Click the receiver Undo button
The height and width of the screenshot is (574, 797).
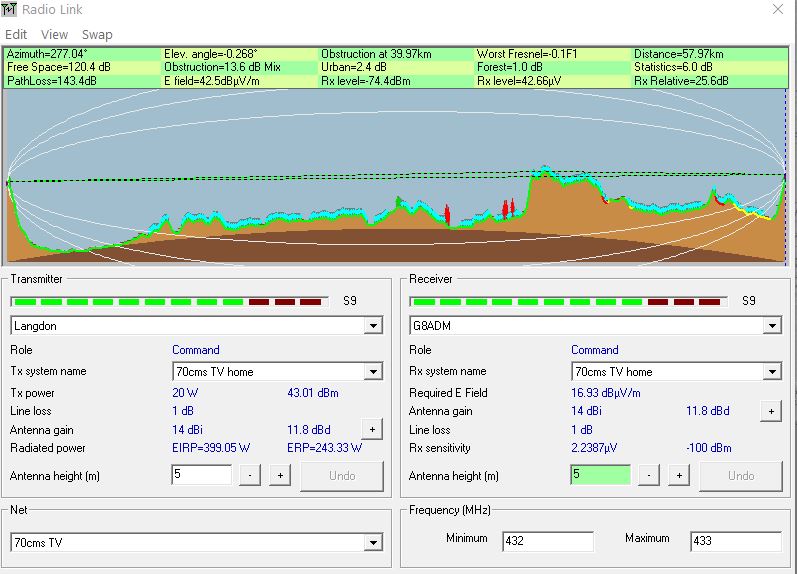[x=741, y=476]
